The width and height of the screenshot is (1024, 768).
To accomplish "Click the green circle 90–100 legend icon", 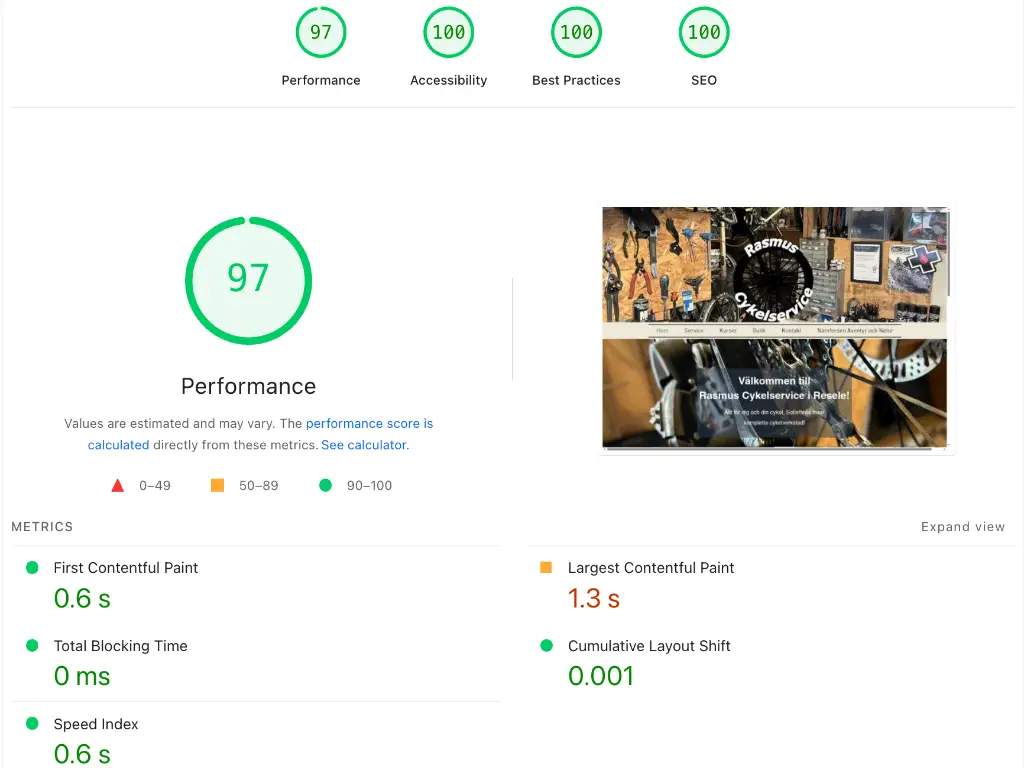I will coord(325,486).
